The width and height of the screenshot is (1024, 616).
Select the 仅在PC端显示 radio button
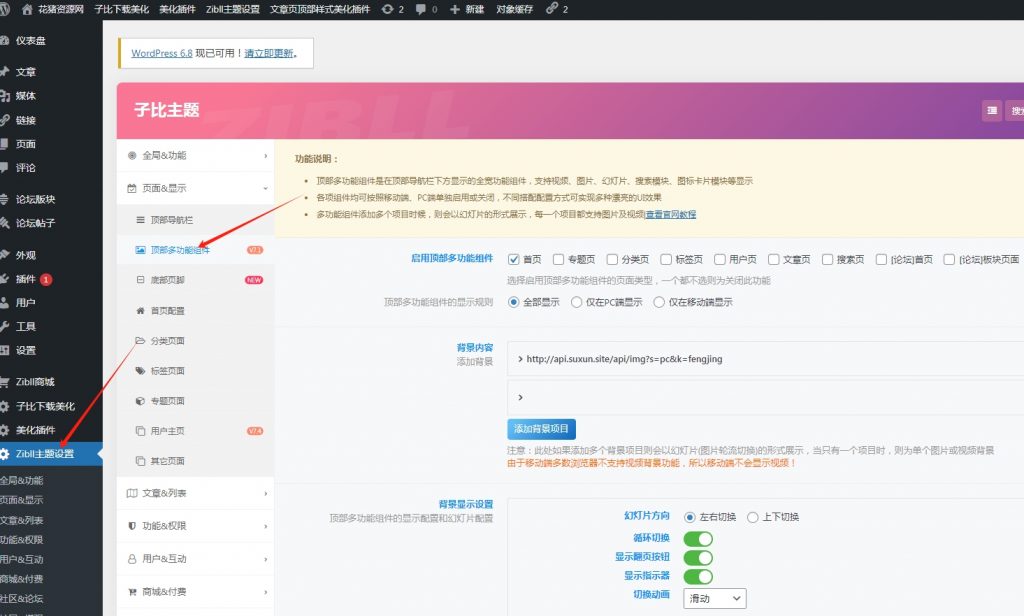coord(576,302)
